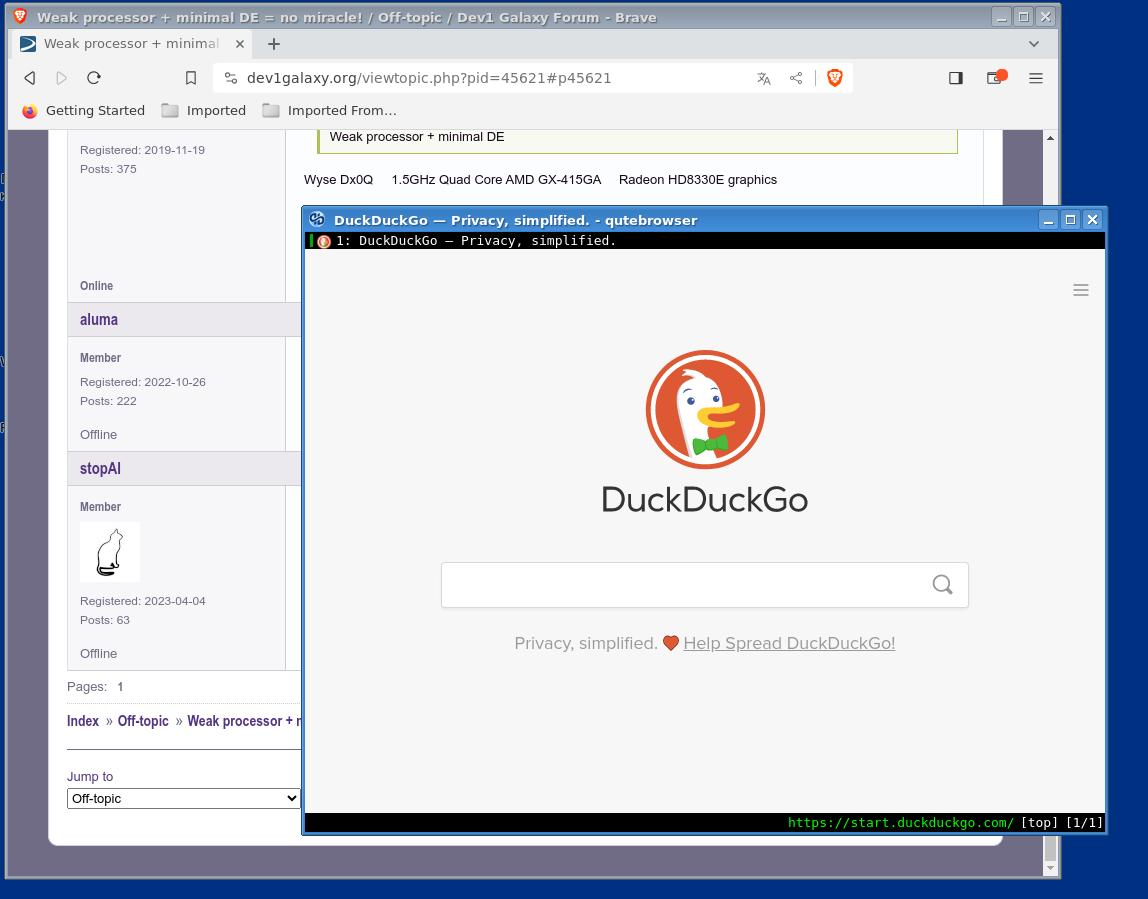This screenshot has width=1148, height=899.
Task: Open site information icon in address bar
Action: click(231, 78)
